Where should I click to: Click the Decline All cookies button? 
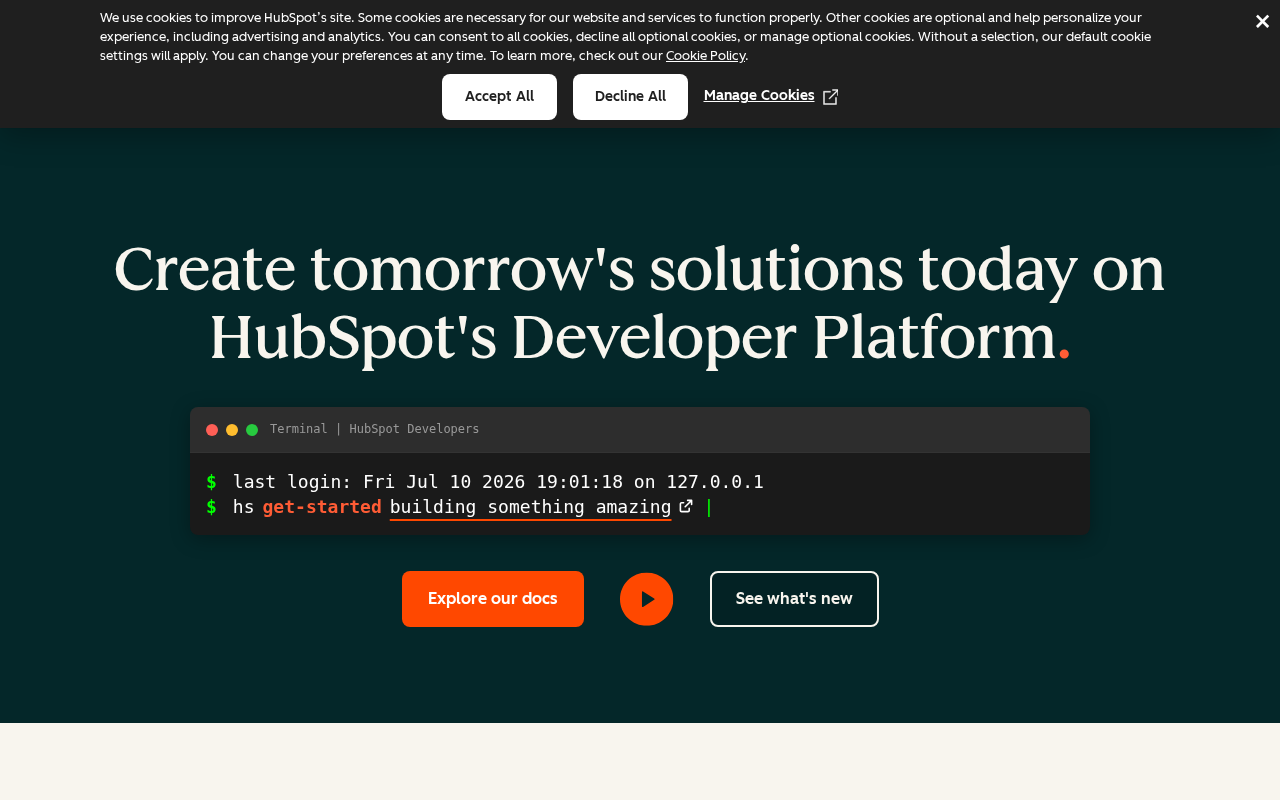click(630, 97)
